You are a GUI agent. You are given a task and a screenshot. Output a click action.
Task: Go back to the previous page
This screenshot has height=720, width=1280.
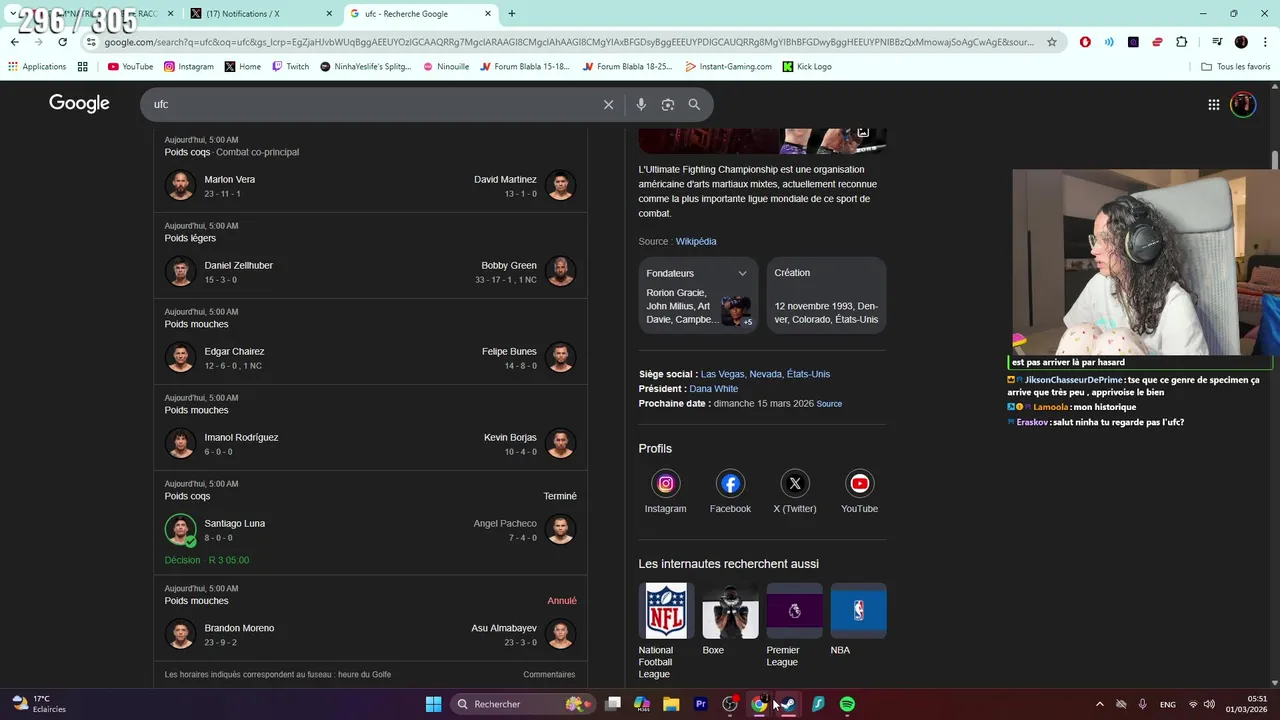click(x=15, y=42)
